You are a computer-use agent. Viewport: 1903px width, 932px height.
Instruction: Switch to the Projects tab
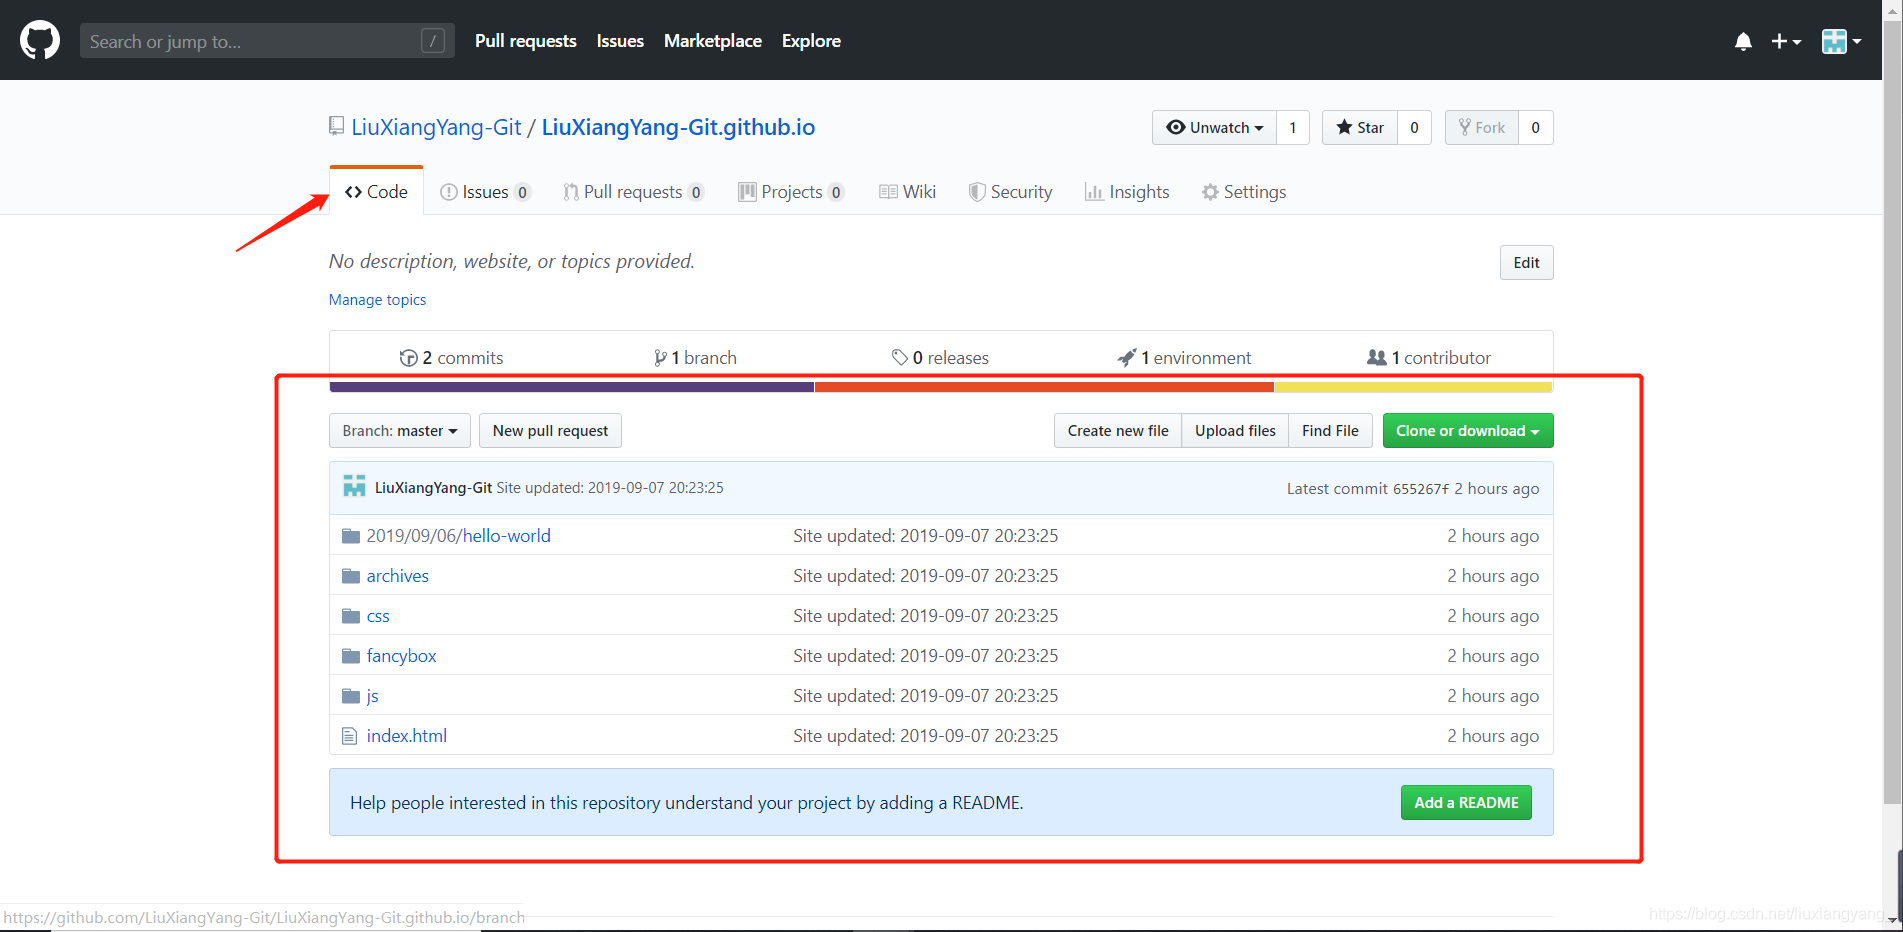coord(791,191)
